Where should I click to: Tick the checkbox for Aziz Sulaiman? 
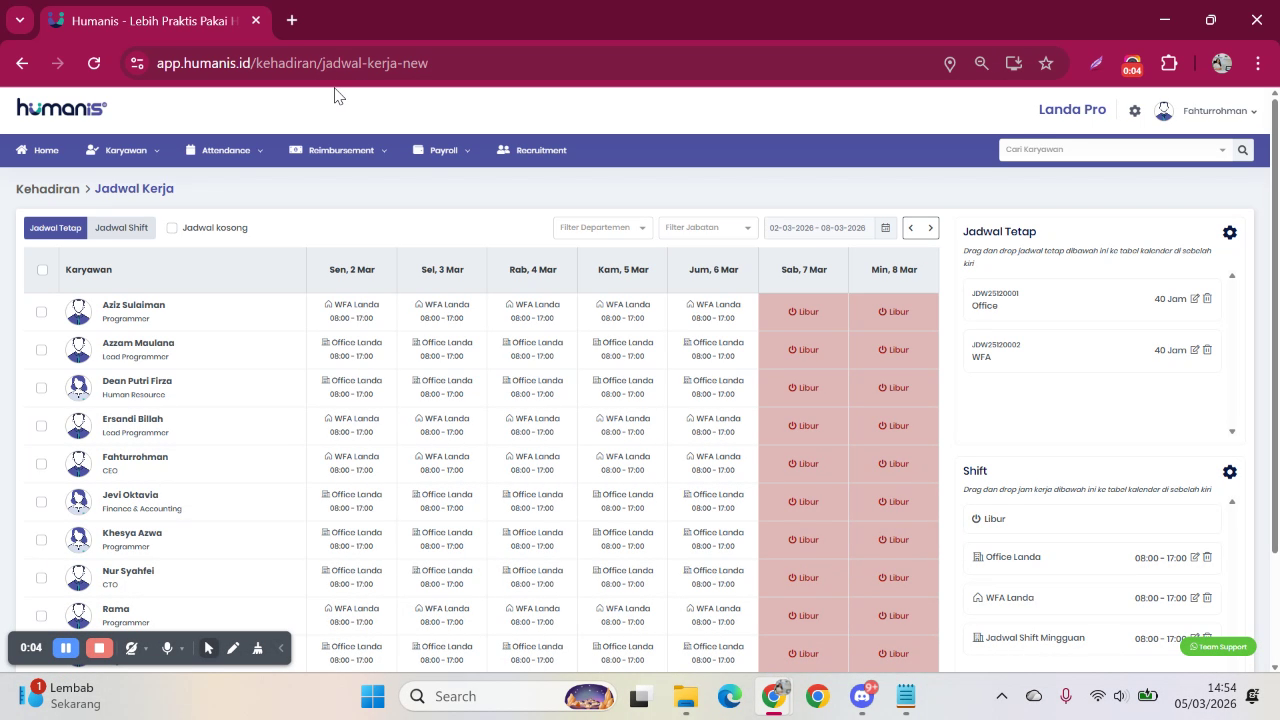coord(41,312)
